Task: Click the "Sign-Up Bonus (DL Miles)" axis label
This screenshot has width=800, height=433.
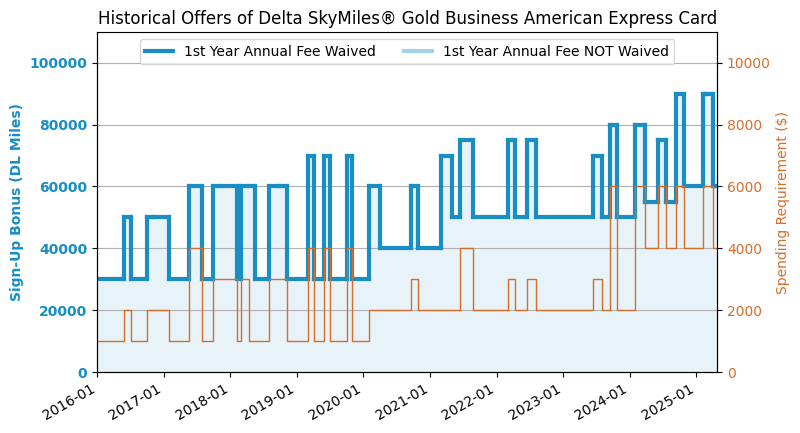Action: (17, 202)
